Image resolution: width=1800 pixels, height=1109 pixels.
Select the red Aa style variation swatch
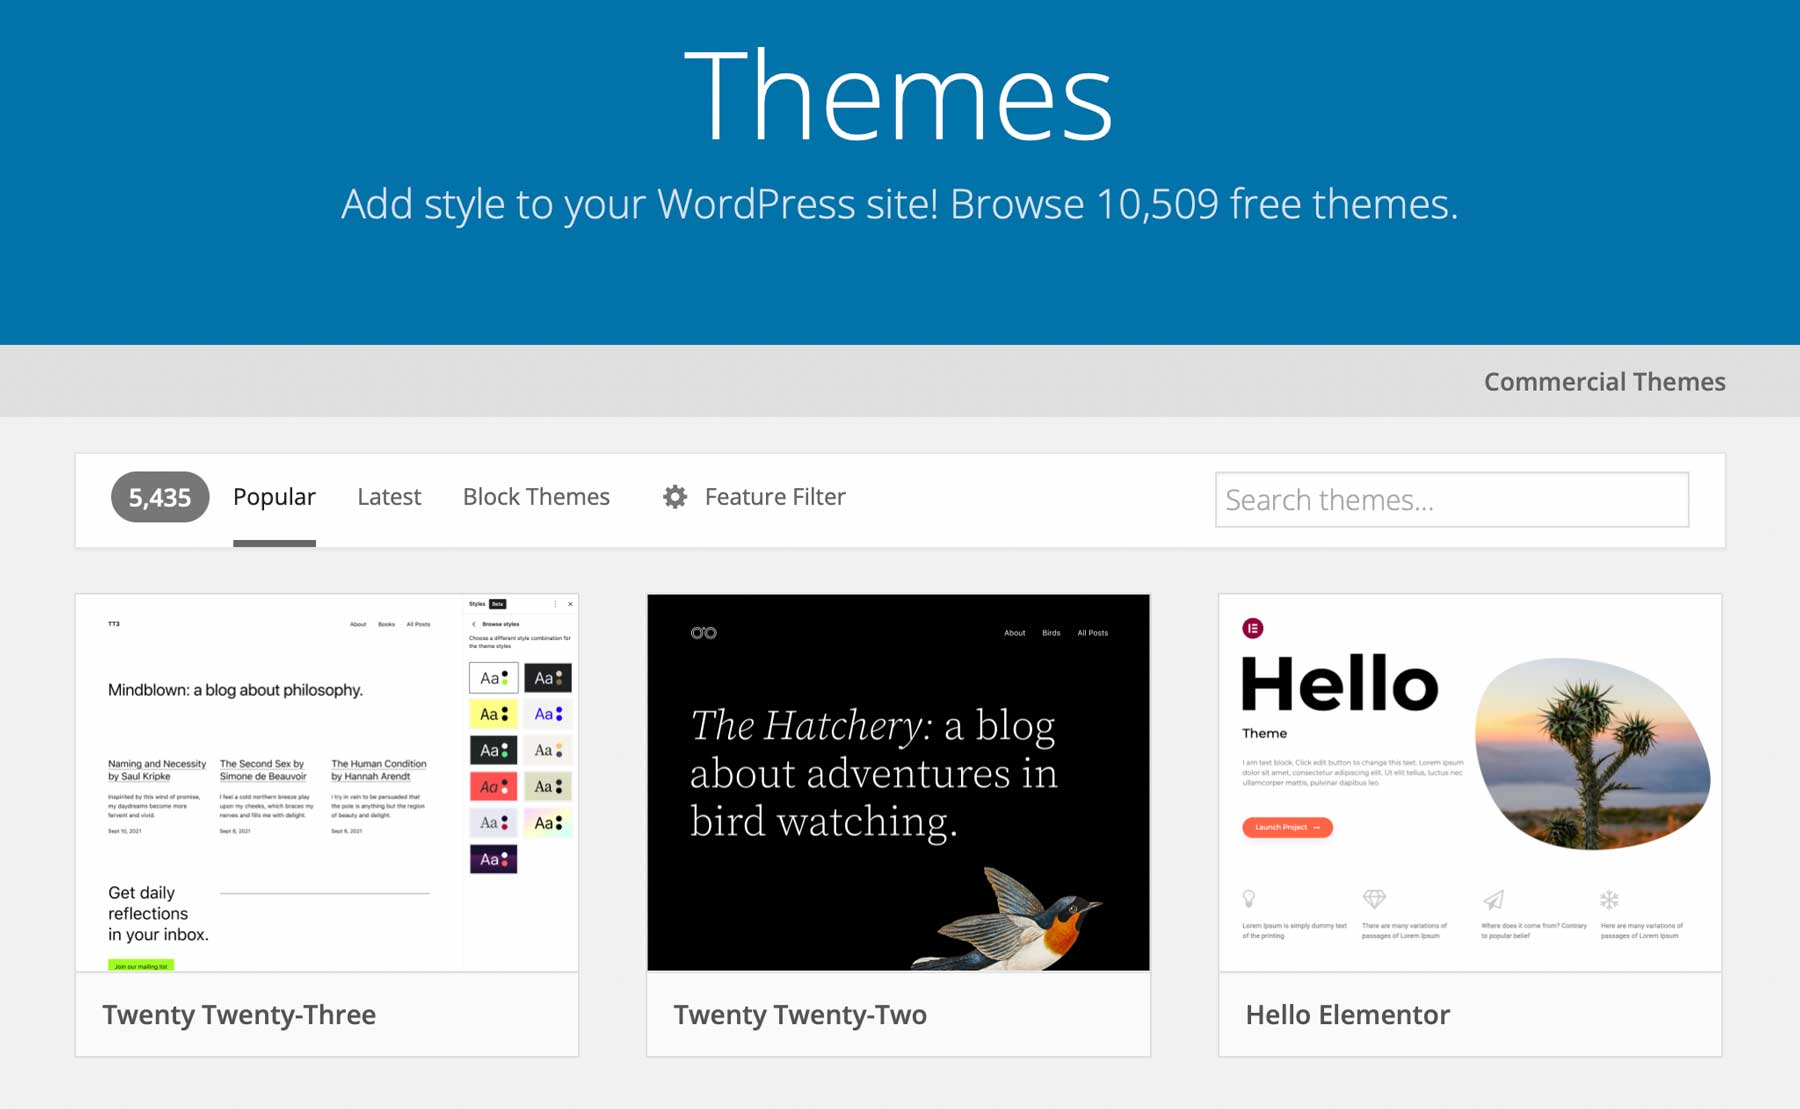[492, 786]
